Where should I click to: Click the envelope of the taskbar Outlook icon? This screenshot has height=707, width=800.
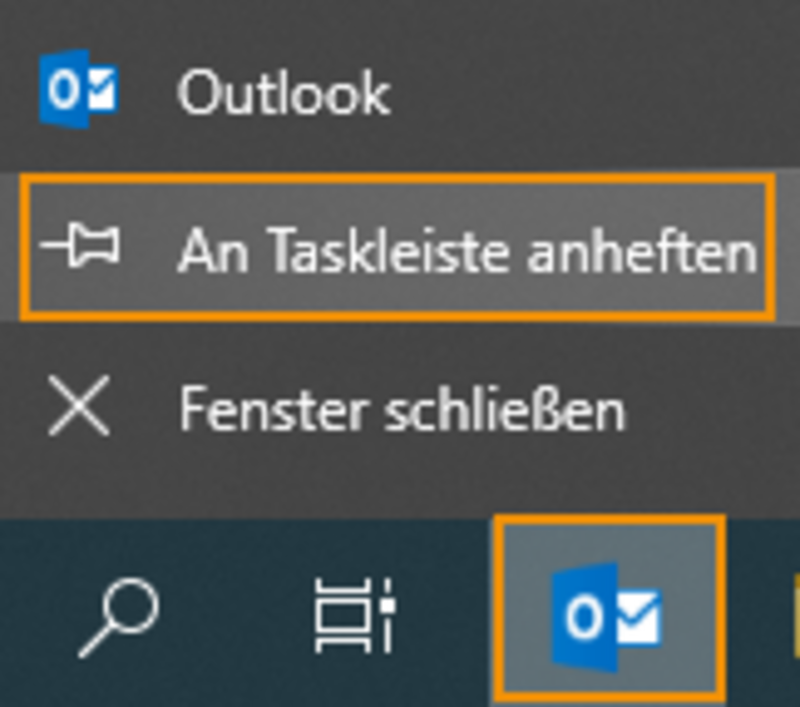[x=639, y=617]
